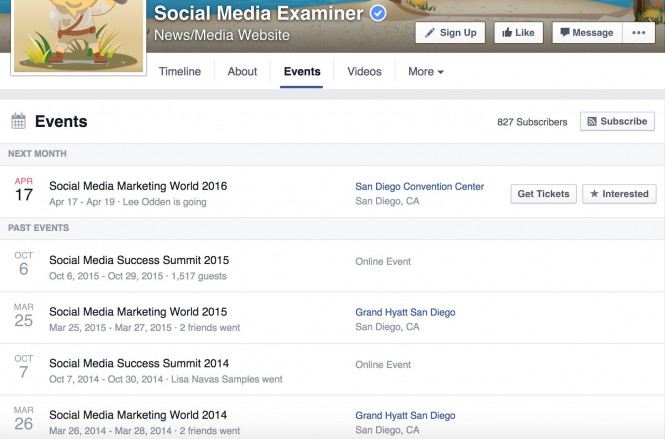The width and height of the screenshot is (665, 439).
Task: Expand the More dropdown in page tabs
Action: pyautogui.click(x=425, y=72)
